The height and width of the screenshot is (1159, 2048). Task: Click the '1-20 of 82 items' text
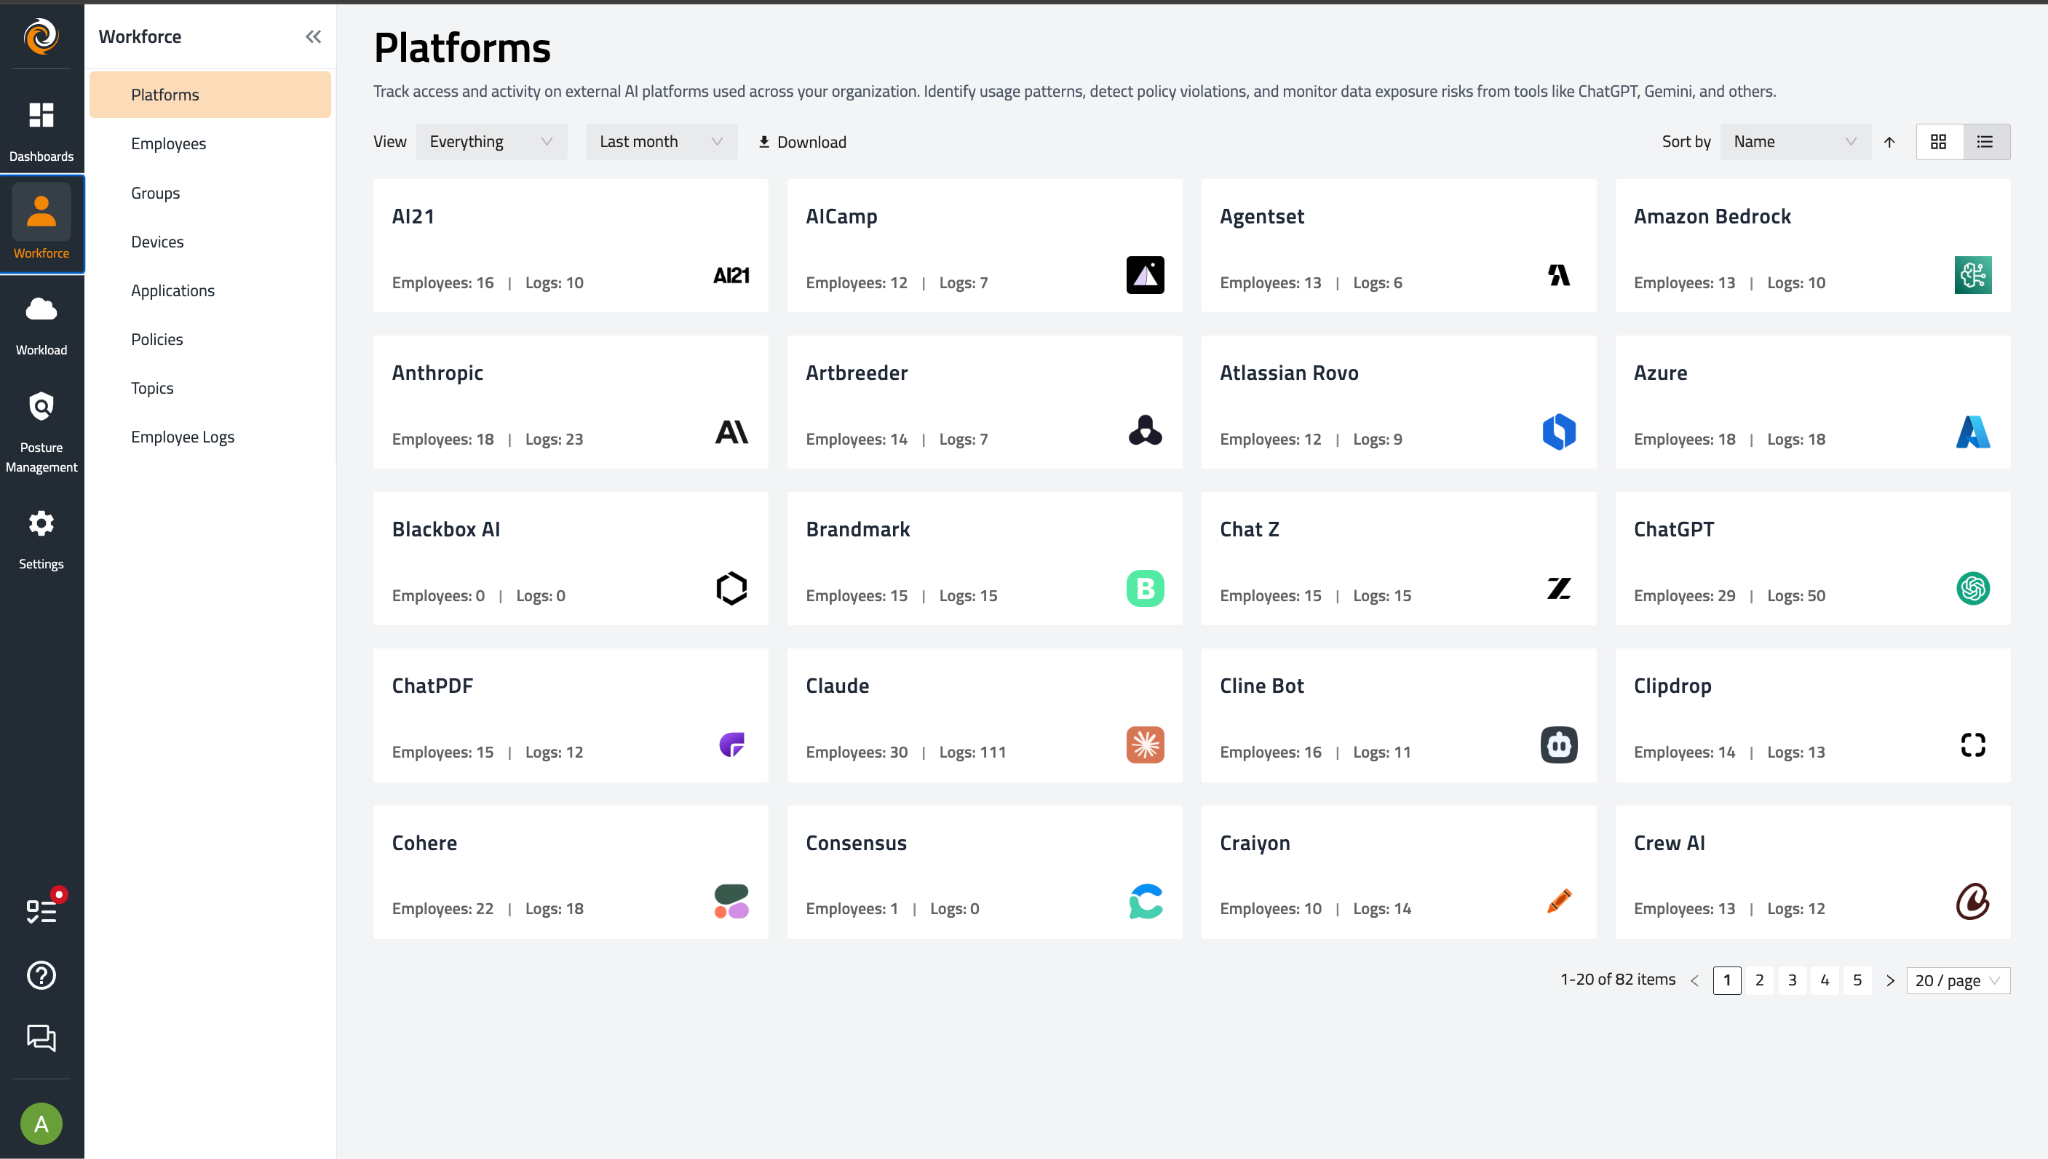1618,980
